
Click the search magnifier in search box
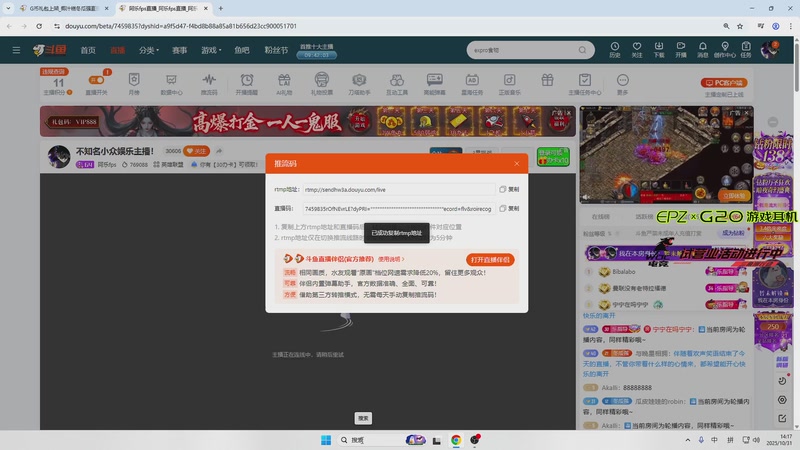pos(582,50)
